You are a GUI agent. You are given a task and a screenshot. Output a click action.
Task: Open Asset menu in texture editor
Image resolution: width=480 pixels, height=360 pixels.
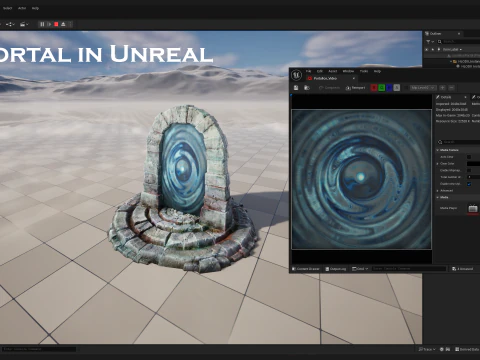[x=333, y=71]
